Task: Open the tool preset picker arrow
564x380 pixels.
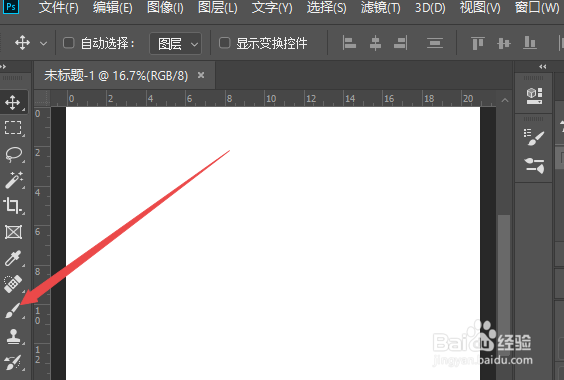Action: coord(44,44)
